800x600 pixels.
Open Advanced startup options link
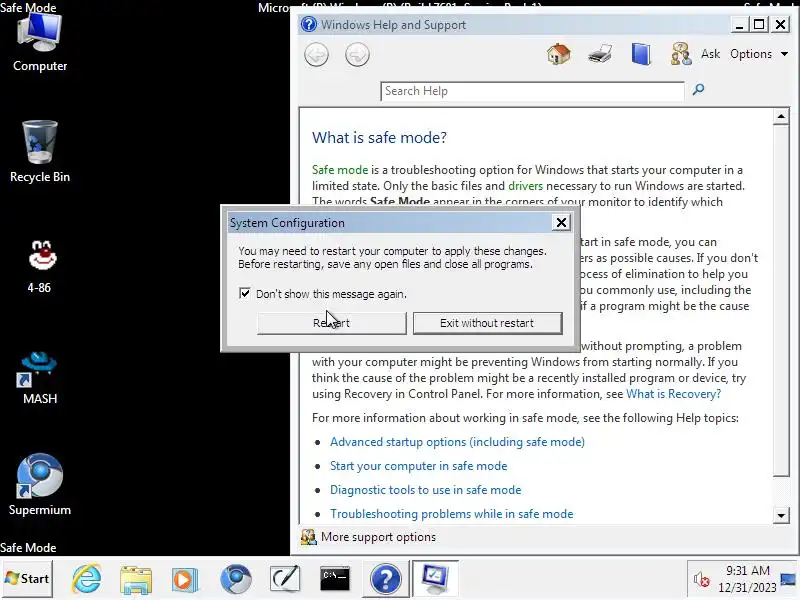457,442
